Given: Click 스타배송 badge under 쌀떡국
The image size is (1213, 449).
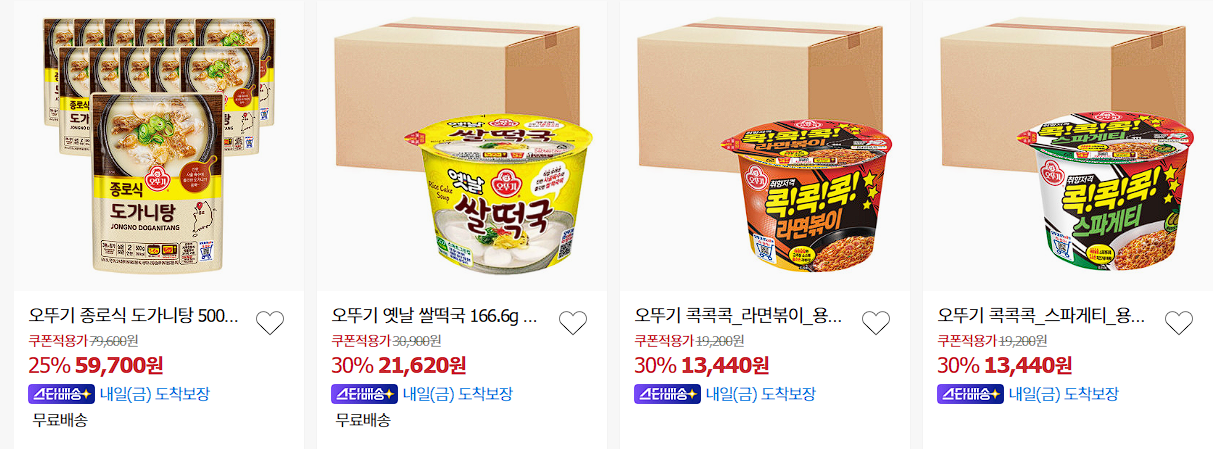Looking at the screenshot, I should 364,394.
